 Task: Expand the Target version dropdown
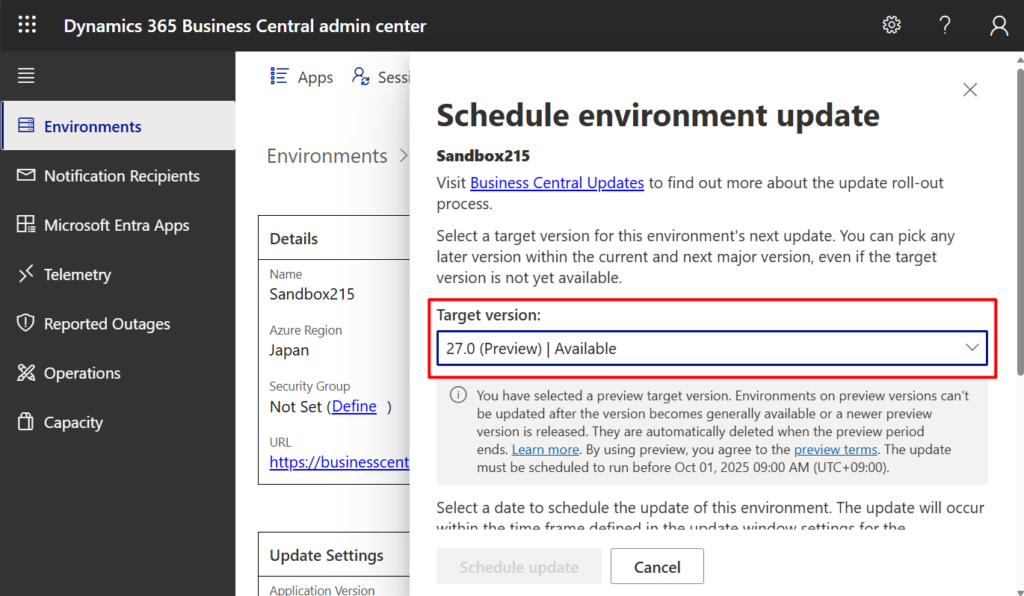click(x=711, y=348)
